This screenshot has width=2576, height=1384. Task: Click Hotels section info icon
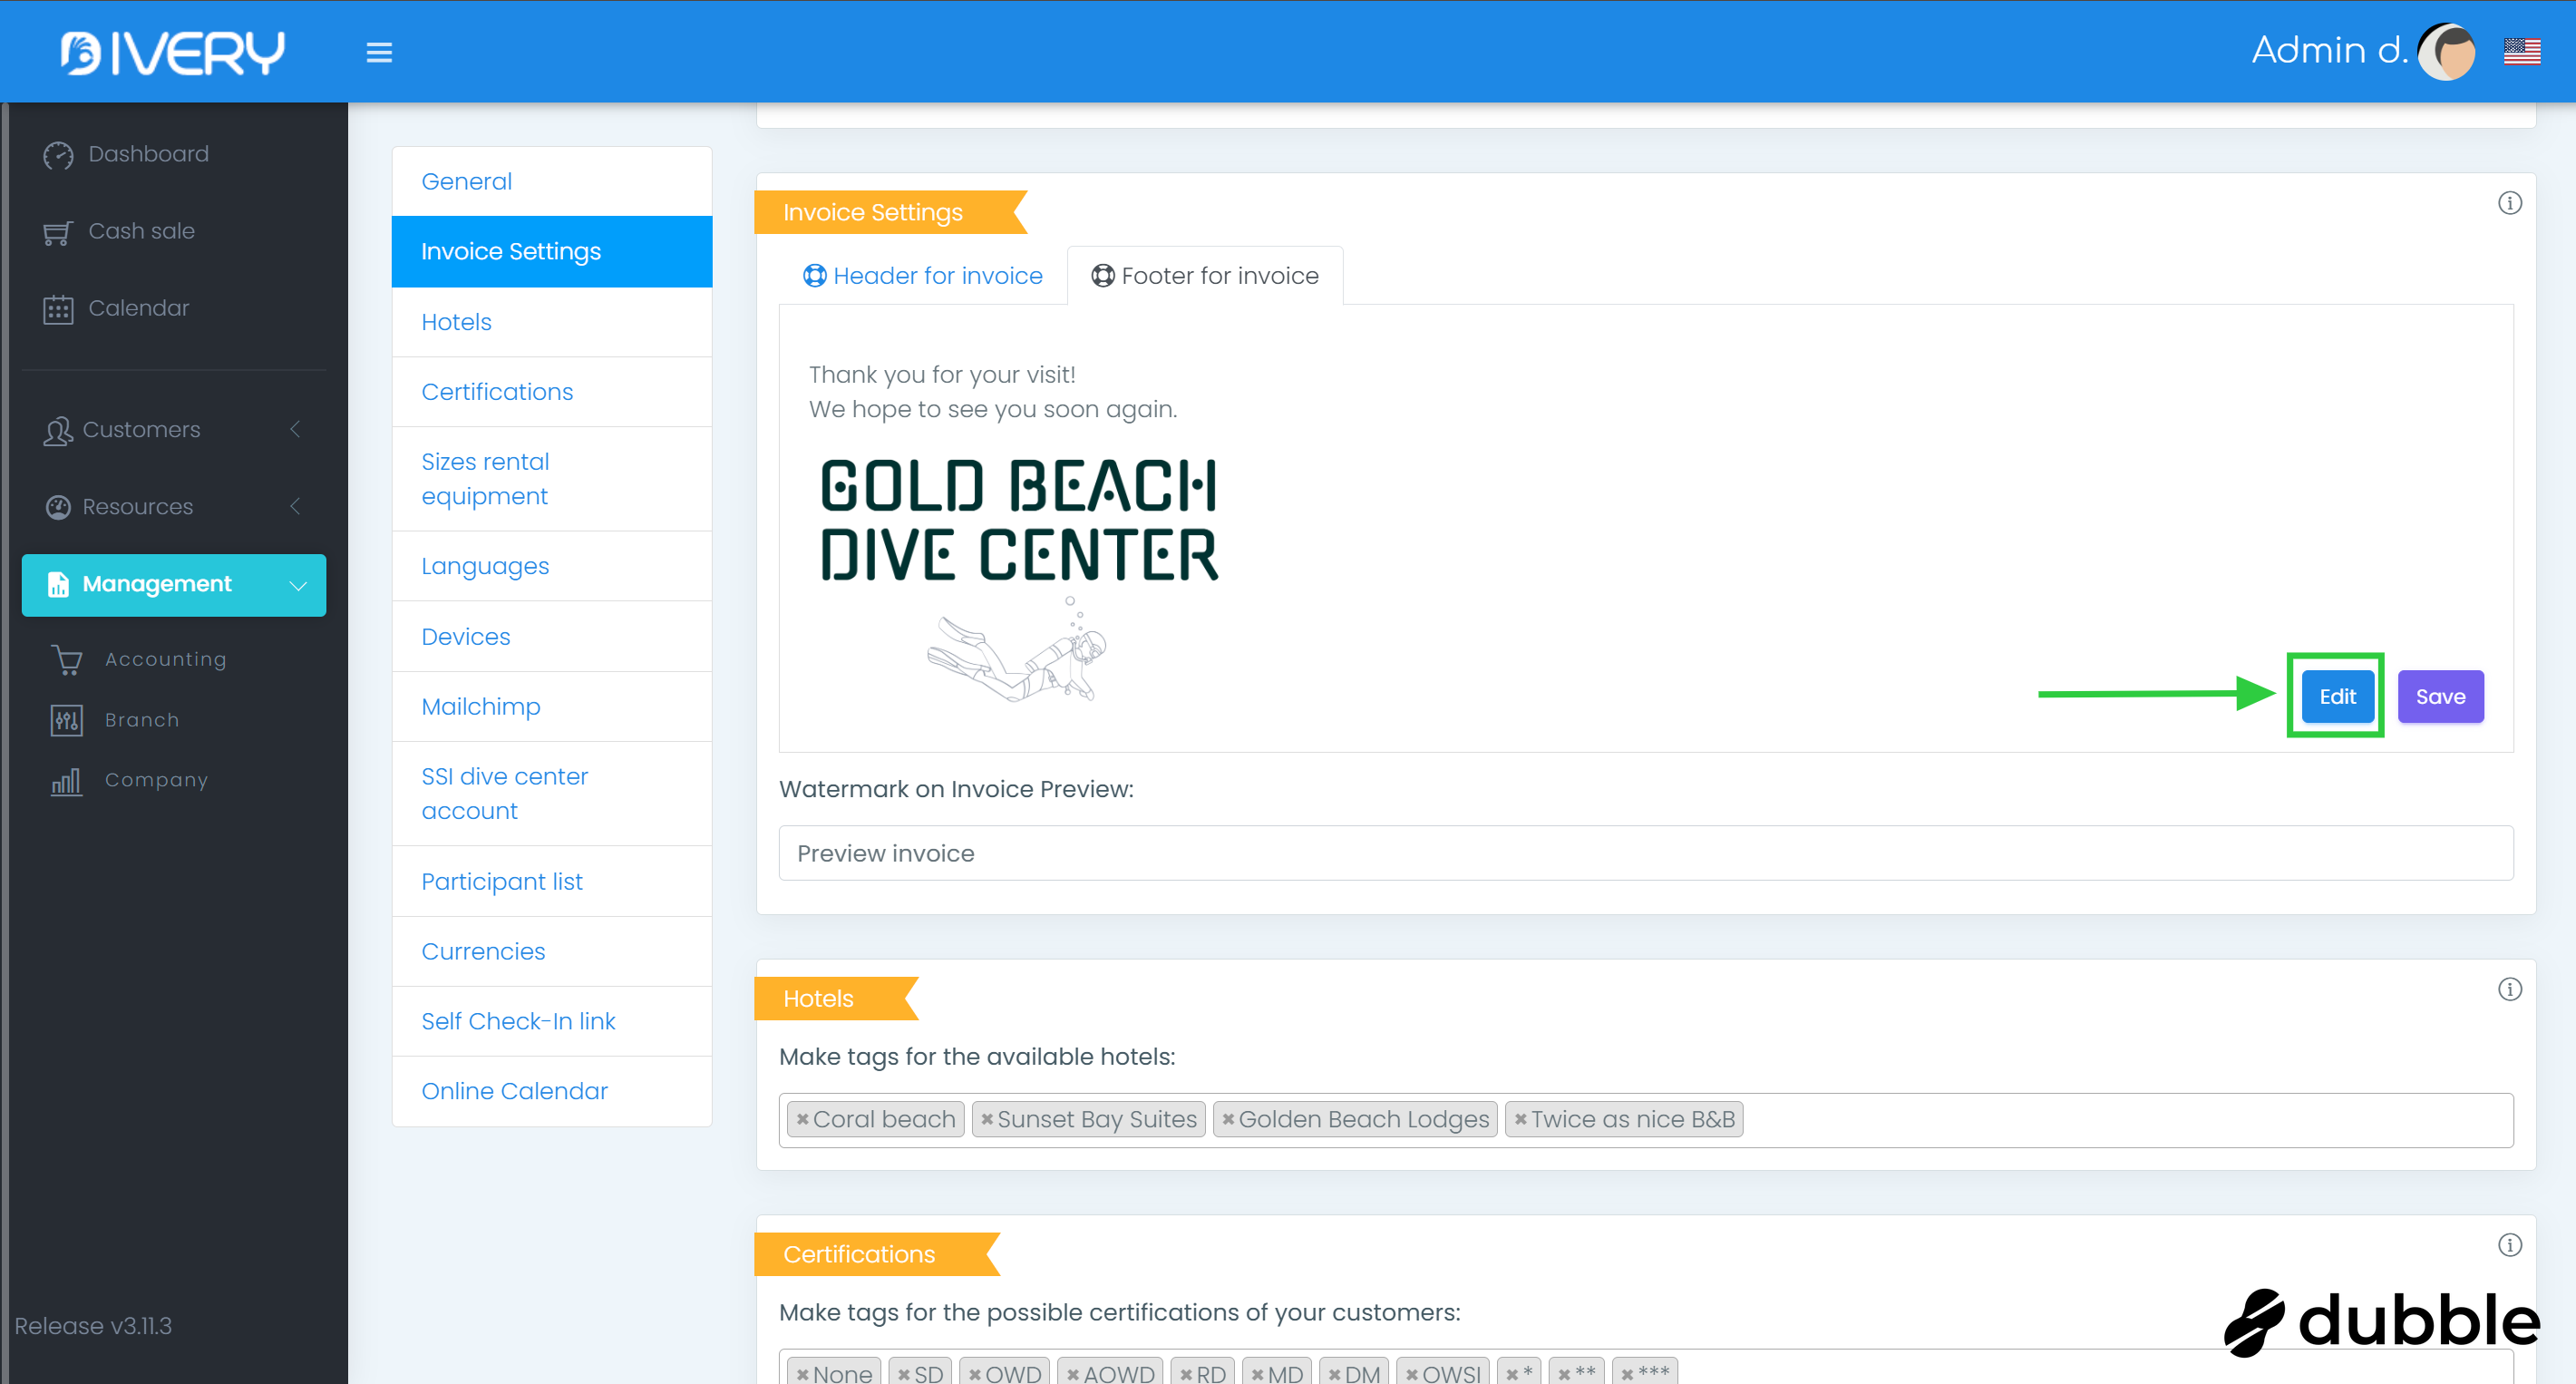(x=2509, y=989)
